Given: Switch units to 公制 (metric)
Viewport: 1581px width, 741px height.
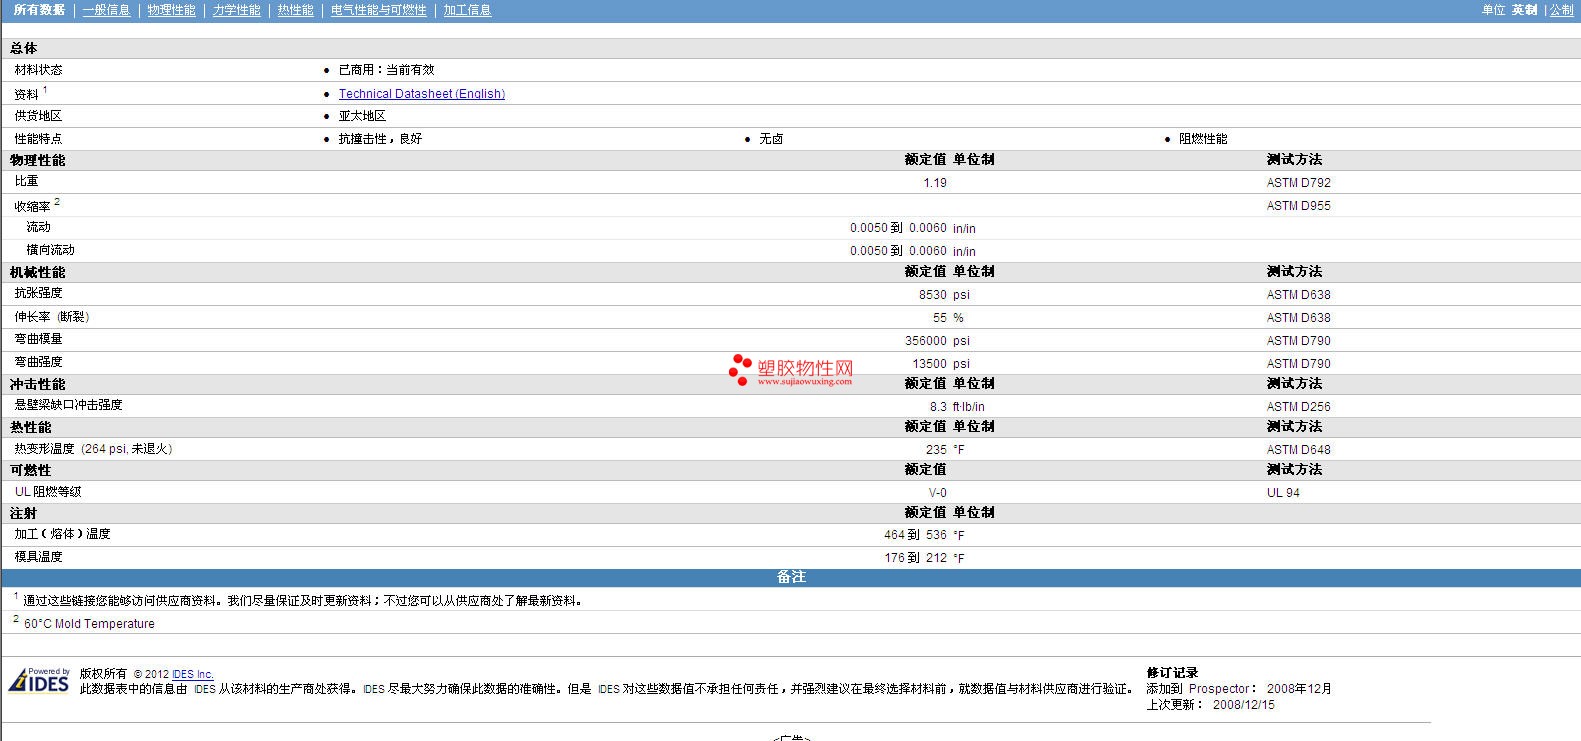Looking at the screenshot, I should point(1561,10).
